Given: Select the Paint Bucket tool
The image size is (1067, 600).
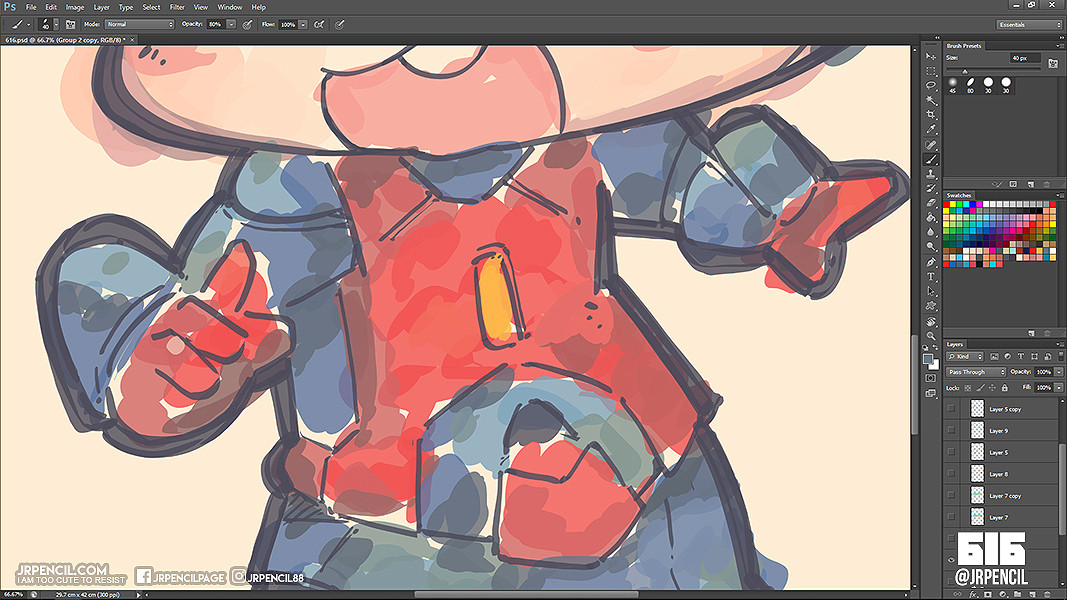Looking at the screenshot, I should (x=931, y=218).
